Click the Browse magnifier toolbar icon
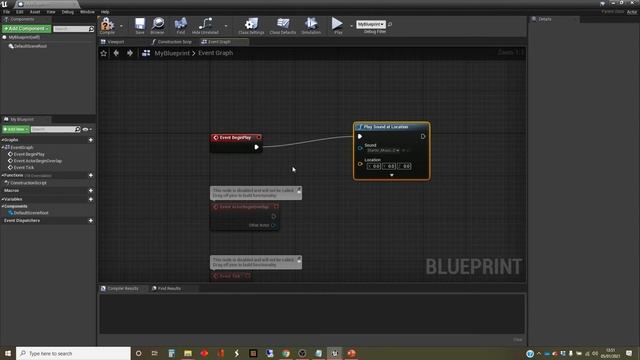Screen dimensions: 640x360 158,26
